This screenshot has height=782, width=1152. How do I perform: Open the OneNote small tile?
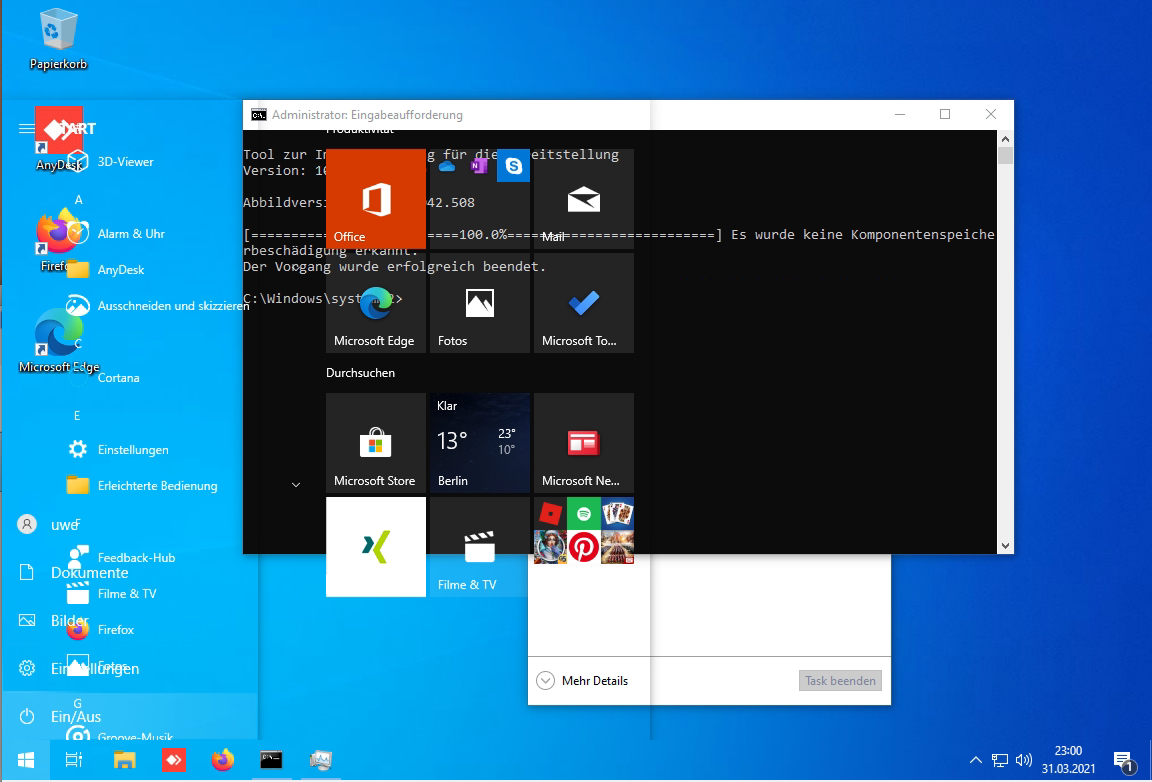[x=480, y=165]
